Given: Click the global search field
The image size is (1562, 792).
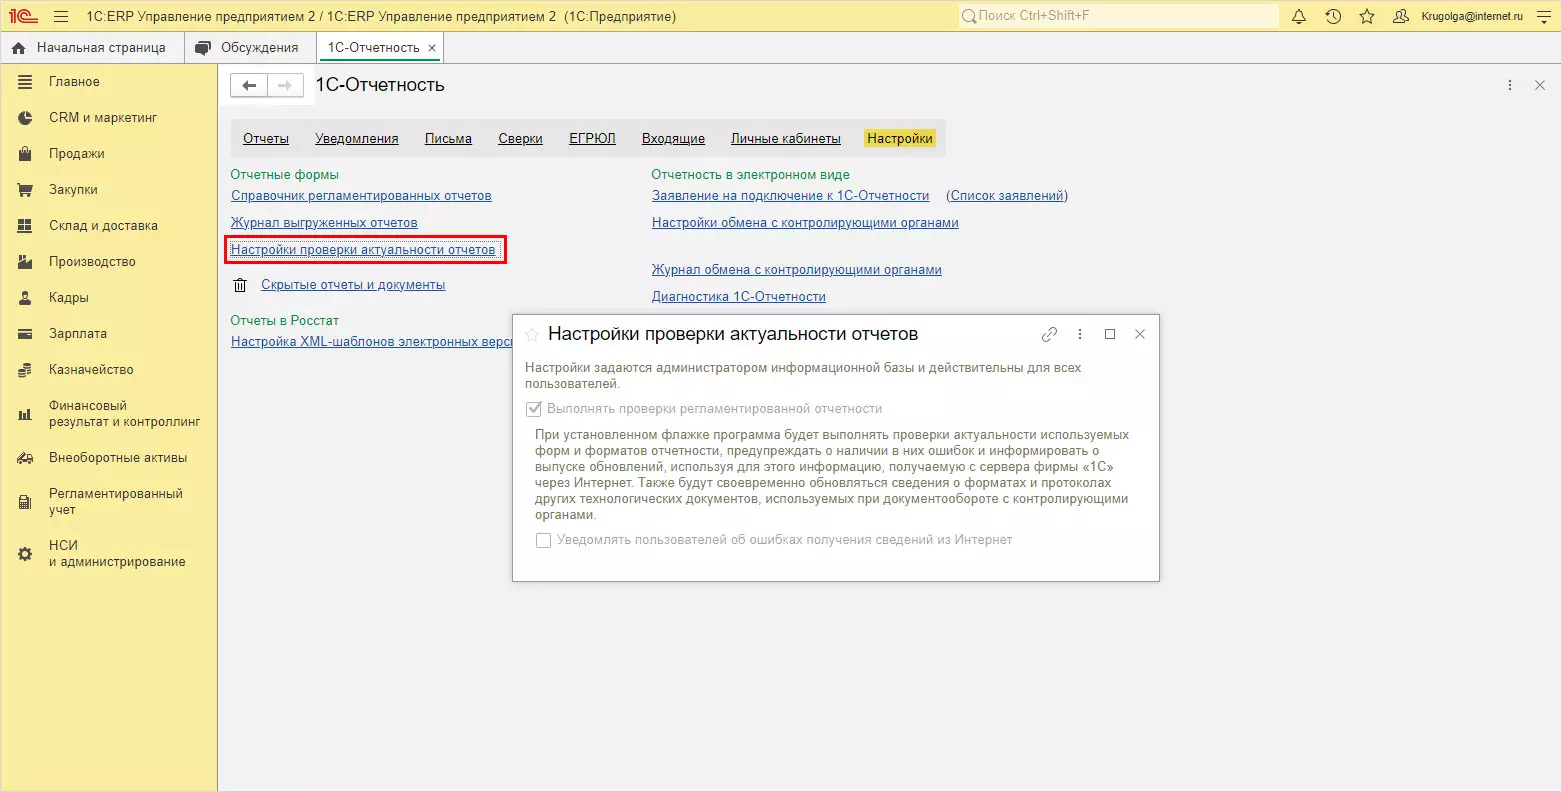Looking at the screenshot, I should click(x=1118, y=16).
